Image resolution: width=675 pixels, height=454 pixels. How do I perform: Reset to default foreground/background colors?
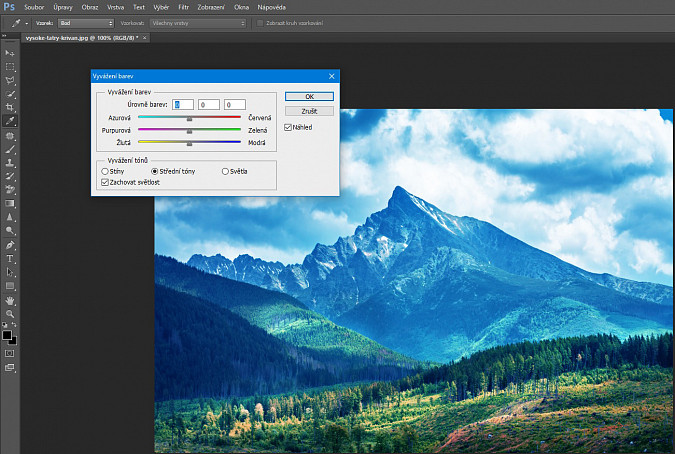tap(5, 324)
